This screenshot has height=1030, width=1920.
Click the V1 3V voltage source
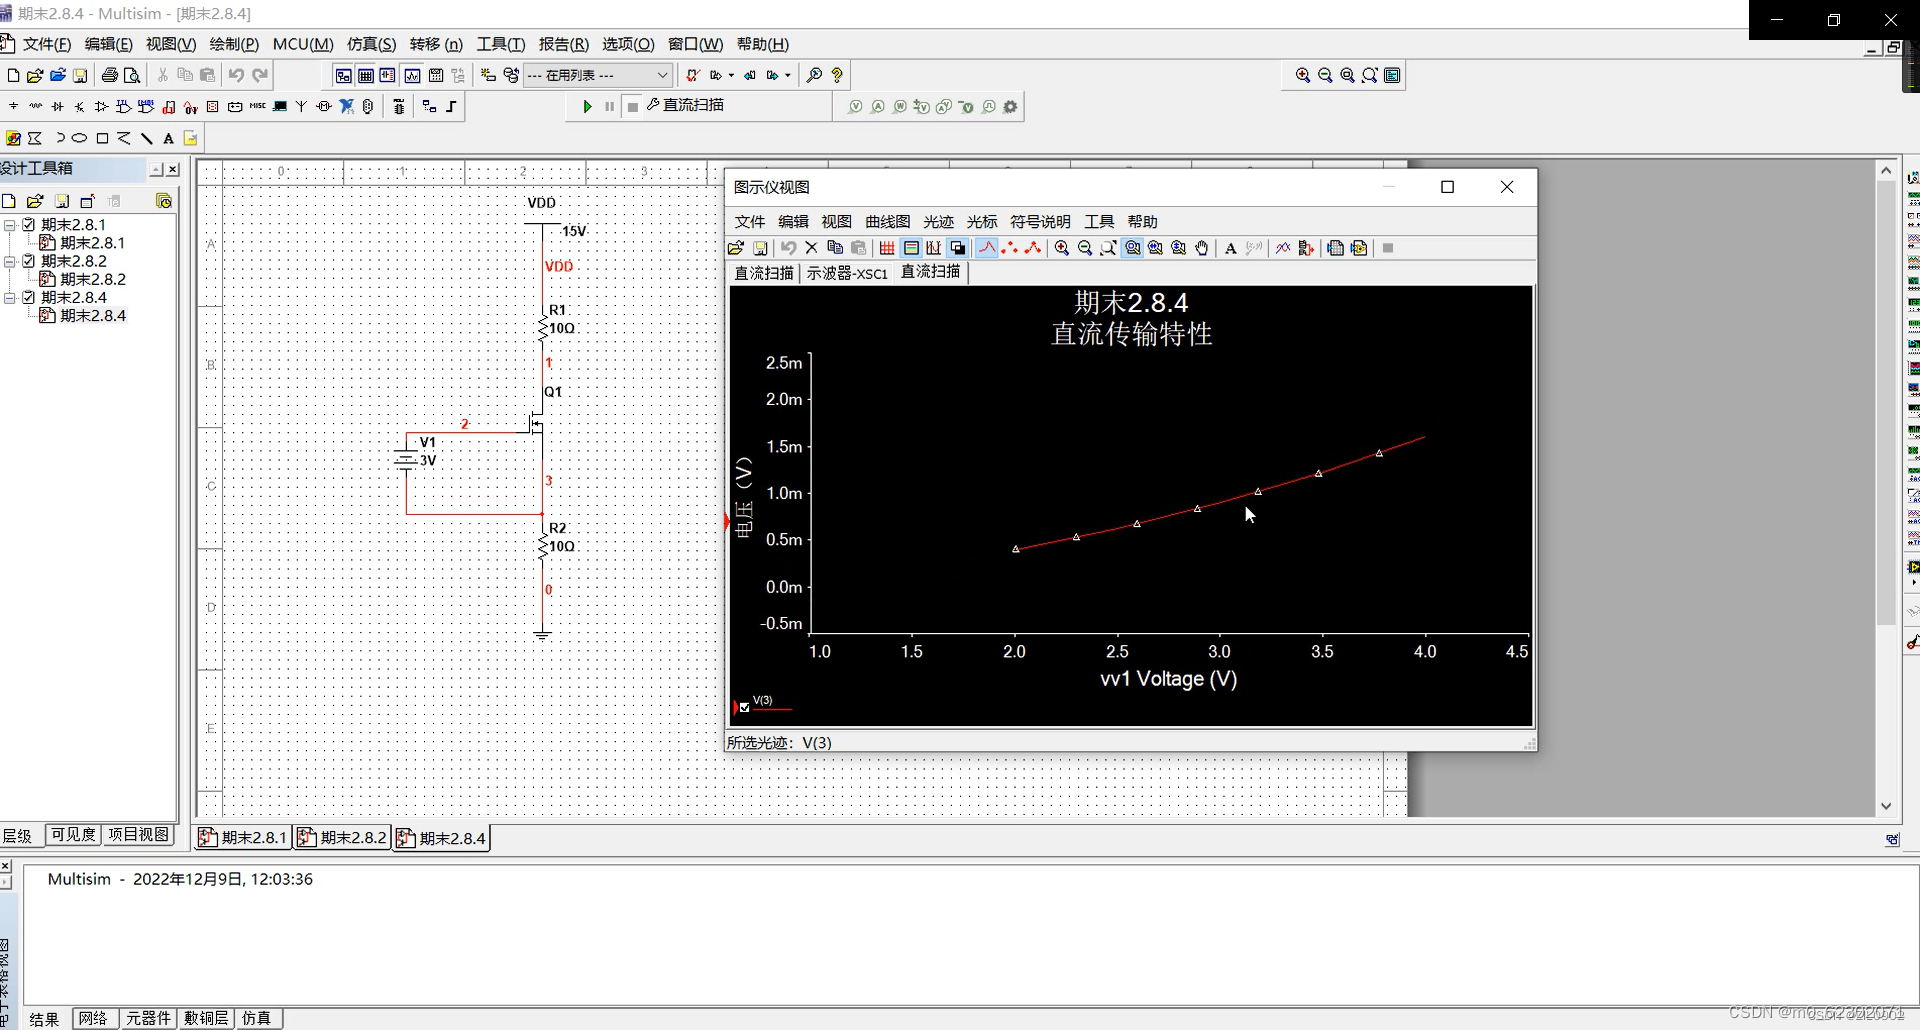pyautogui.click(x=406, y=459)
